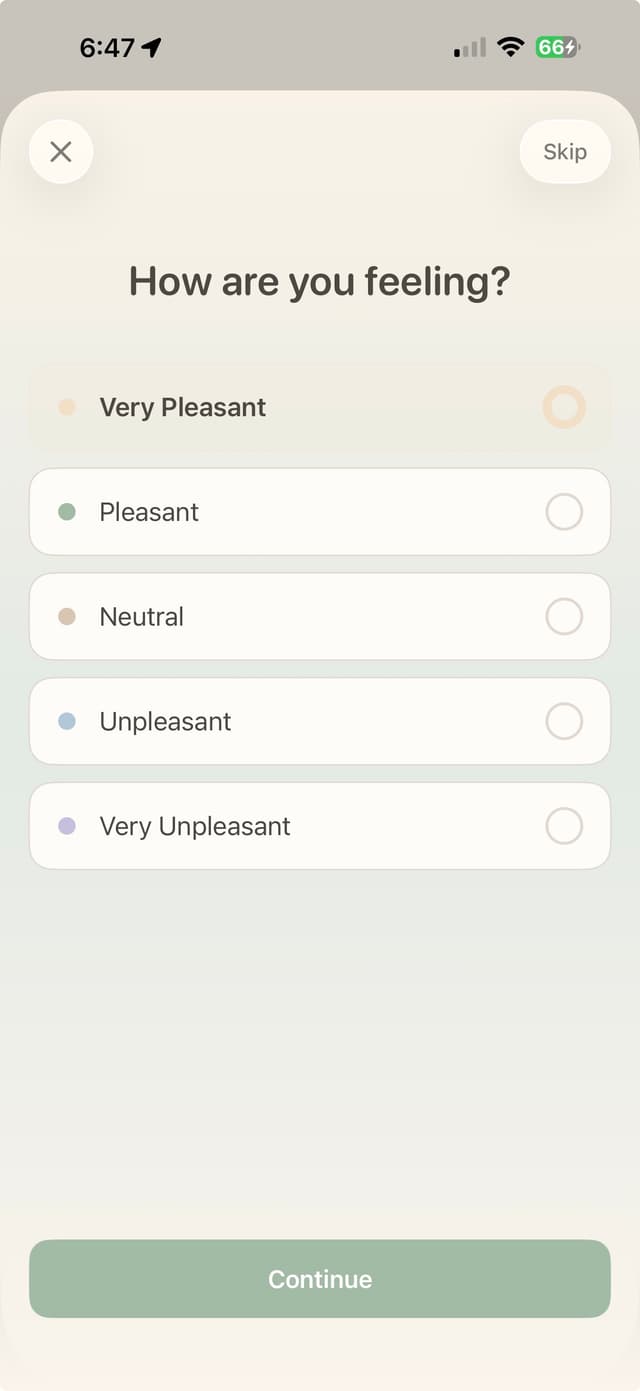Image resolution: width=640 pixels, height=1391 pixels.
Task: Select the Neutral radio button
Action: coord(563,617)
